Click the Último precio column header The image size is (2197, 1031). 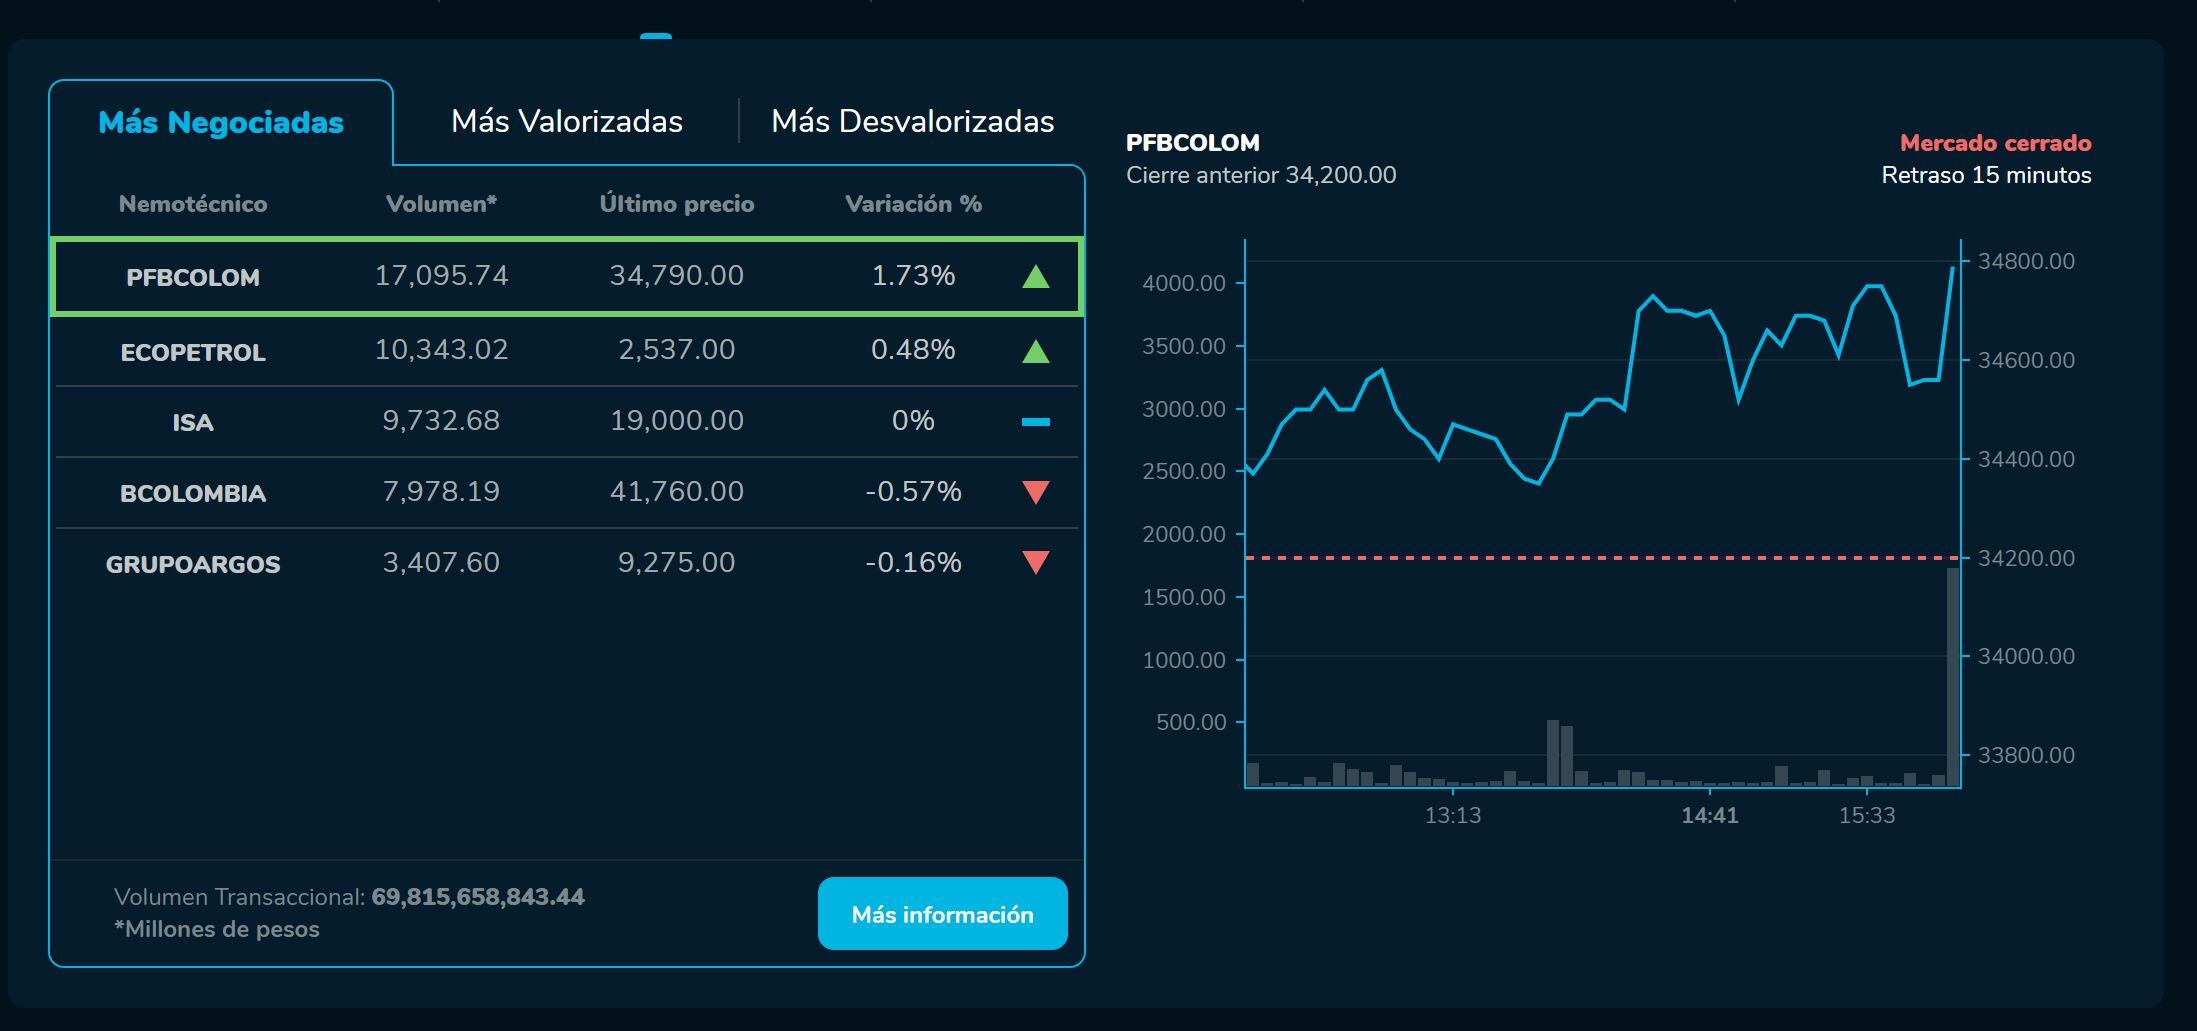pyautogui.click(x=676, y=203)
